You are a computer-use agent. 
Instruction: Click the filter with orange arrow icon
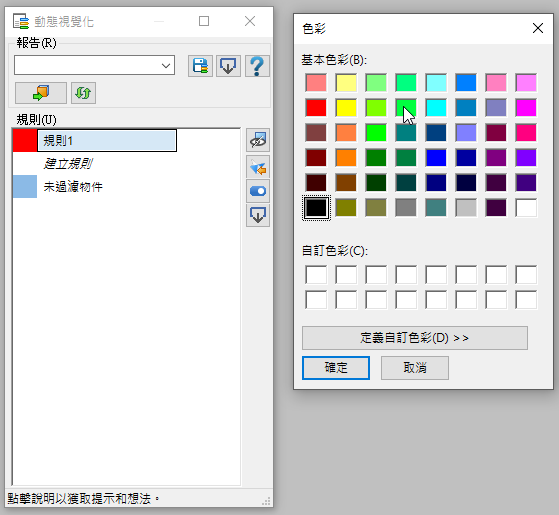pyautogui.click(x=258, y=167)
